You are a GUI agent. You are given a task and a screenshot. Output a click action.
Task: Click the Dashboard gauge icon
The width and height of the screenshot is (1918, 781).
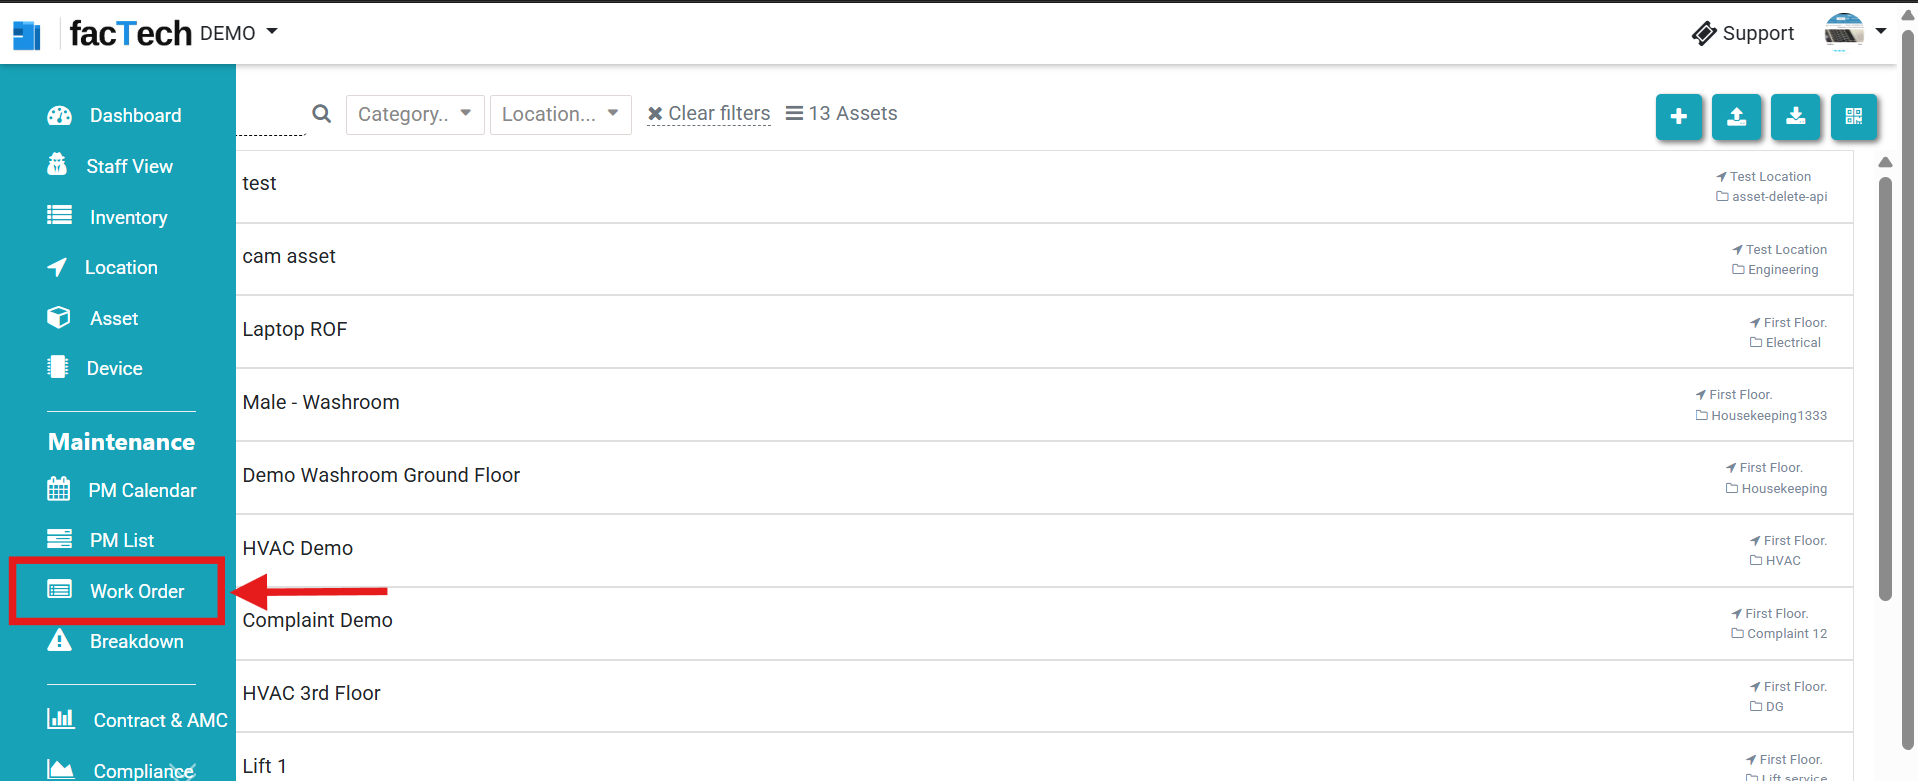point(60,115)
